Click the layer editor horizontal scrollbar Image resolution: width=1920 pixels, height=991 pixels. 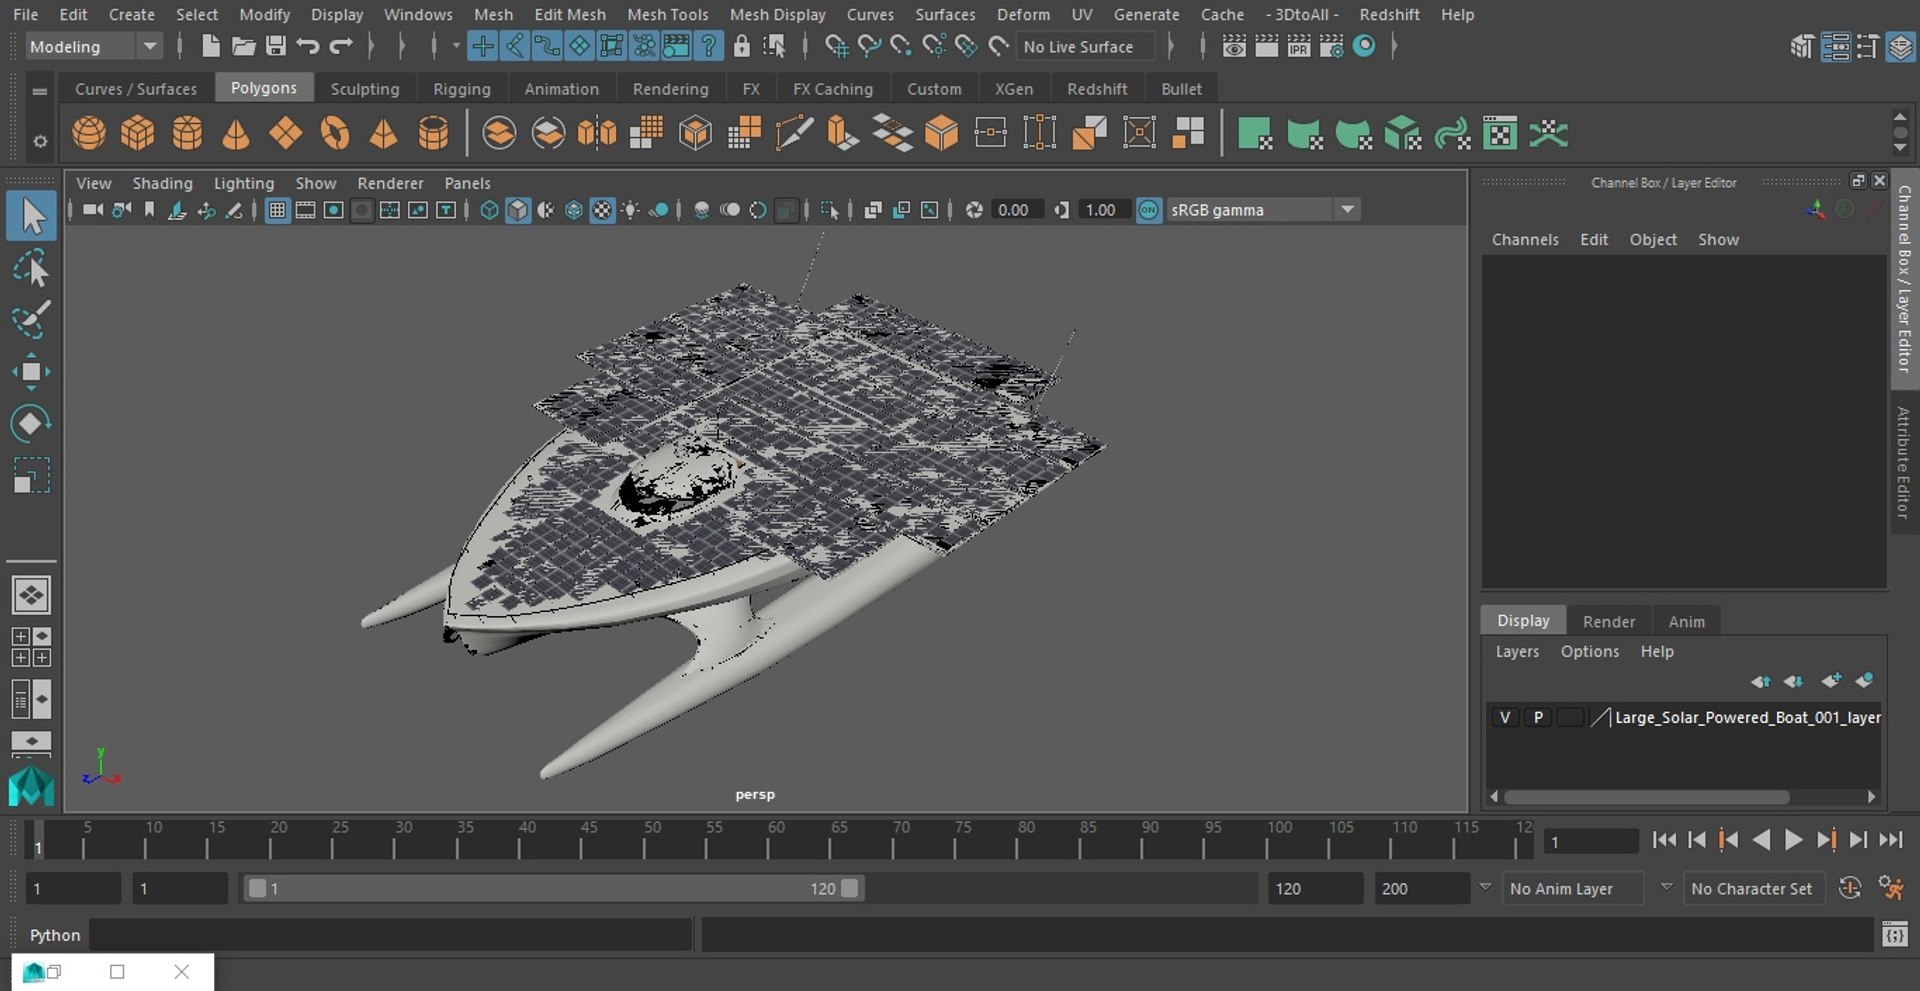click(1646, 797)
